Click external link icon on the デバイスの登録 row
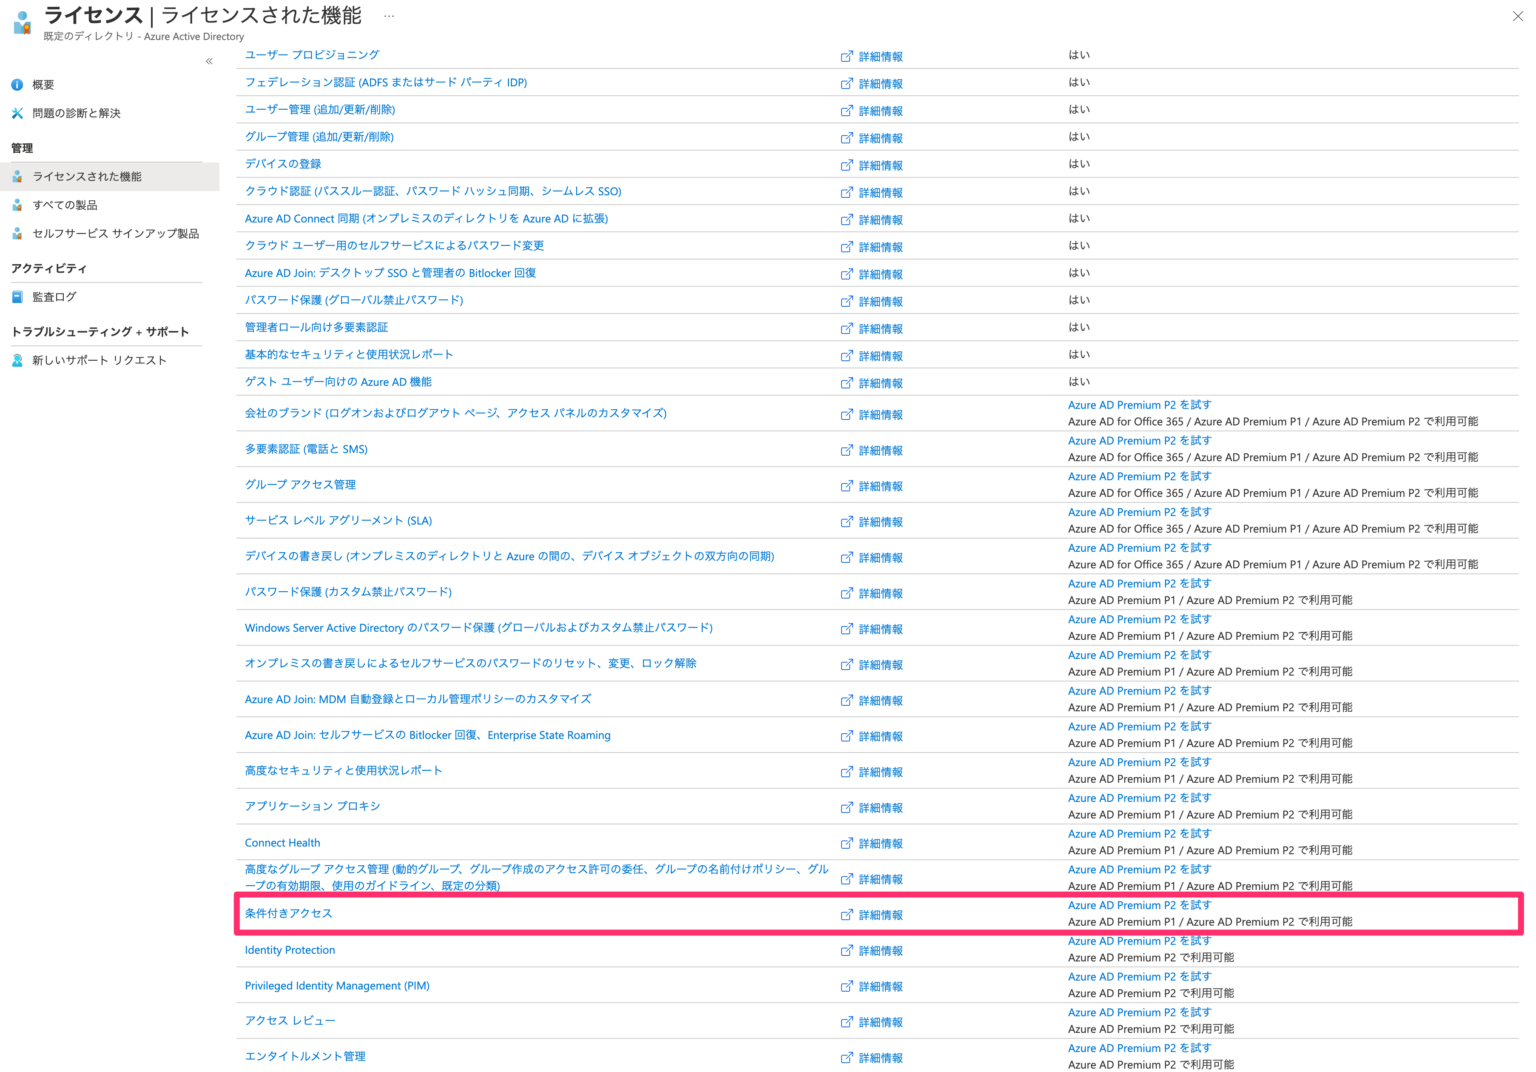 coord(846,165)
